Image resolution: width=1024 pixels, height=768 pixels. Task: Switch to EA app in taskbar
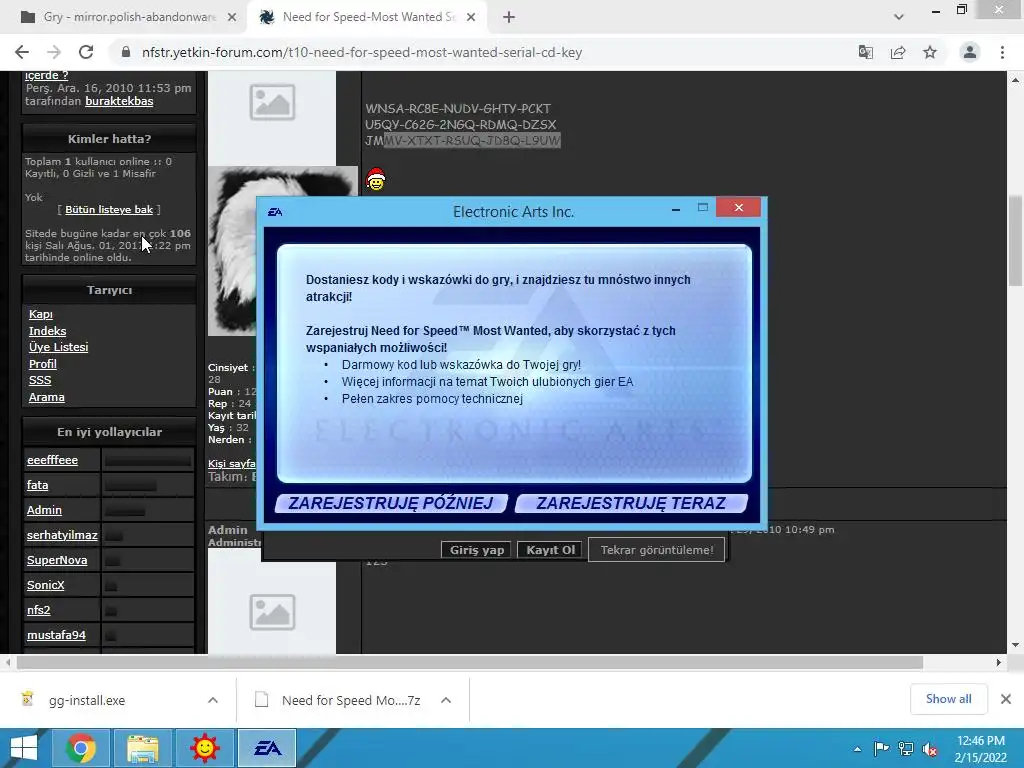(x=267, y=748)
